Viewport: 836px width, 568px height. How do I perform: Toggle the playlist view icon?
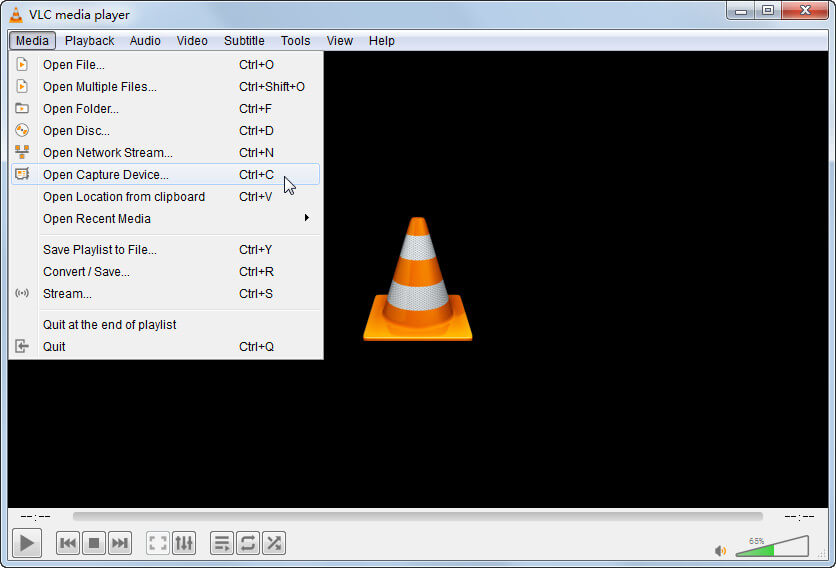point(222,543)
